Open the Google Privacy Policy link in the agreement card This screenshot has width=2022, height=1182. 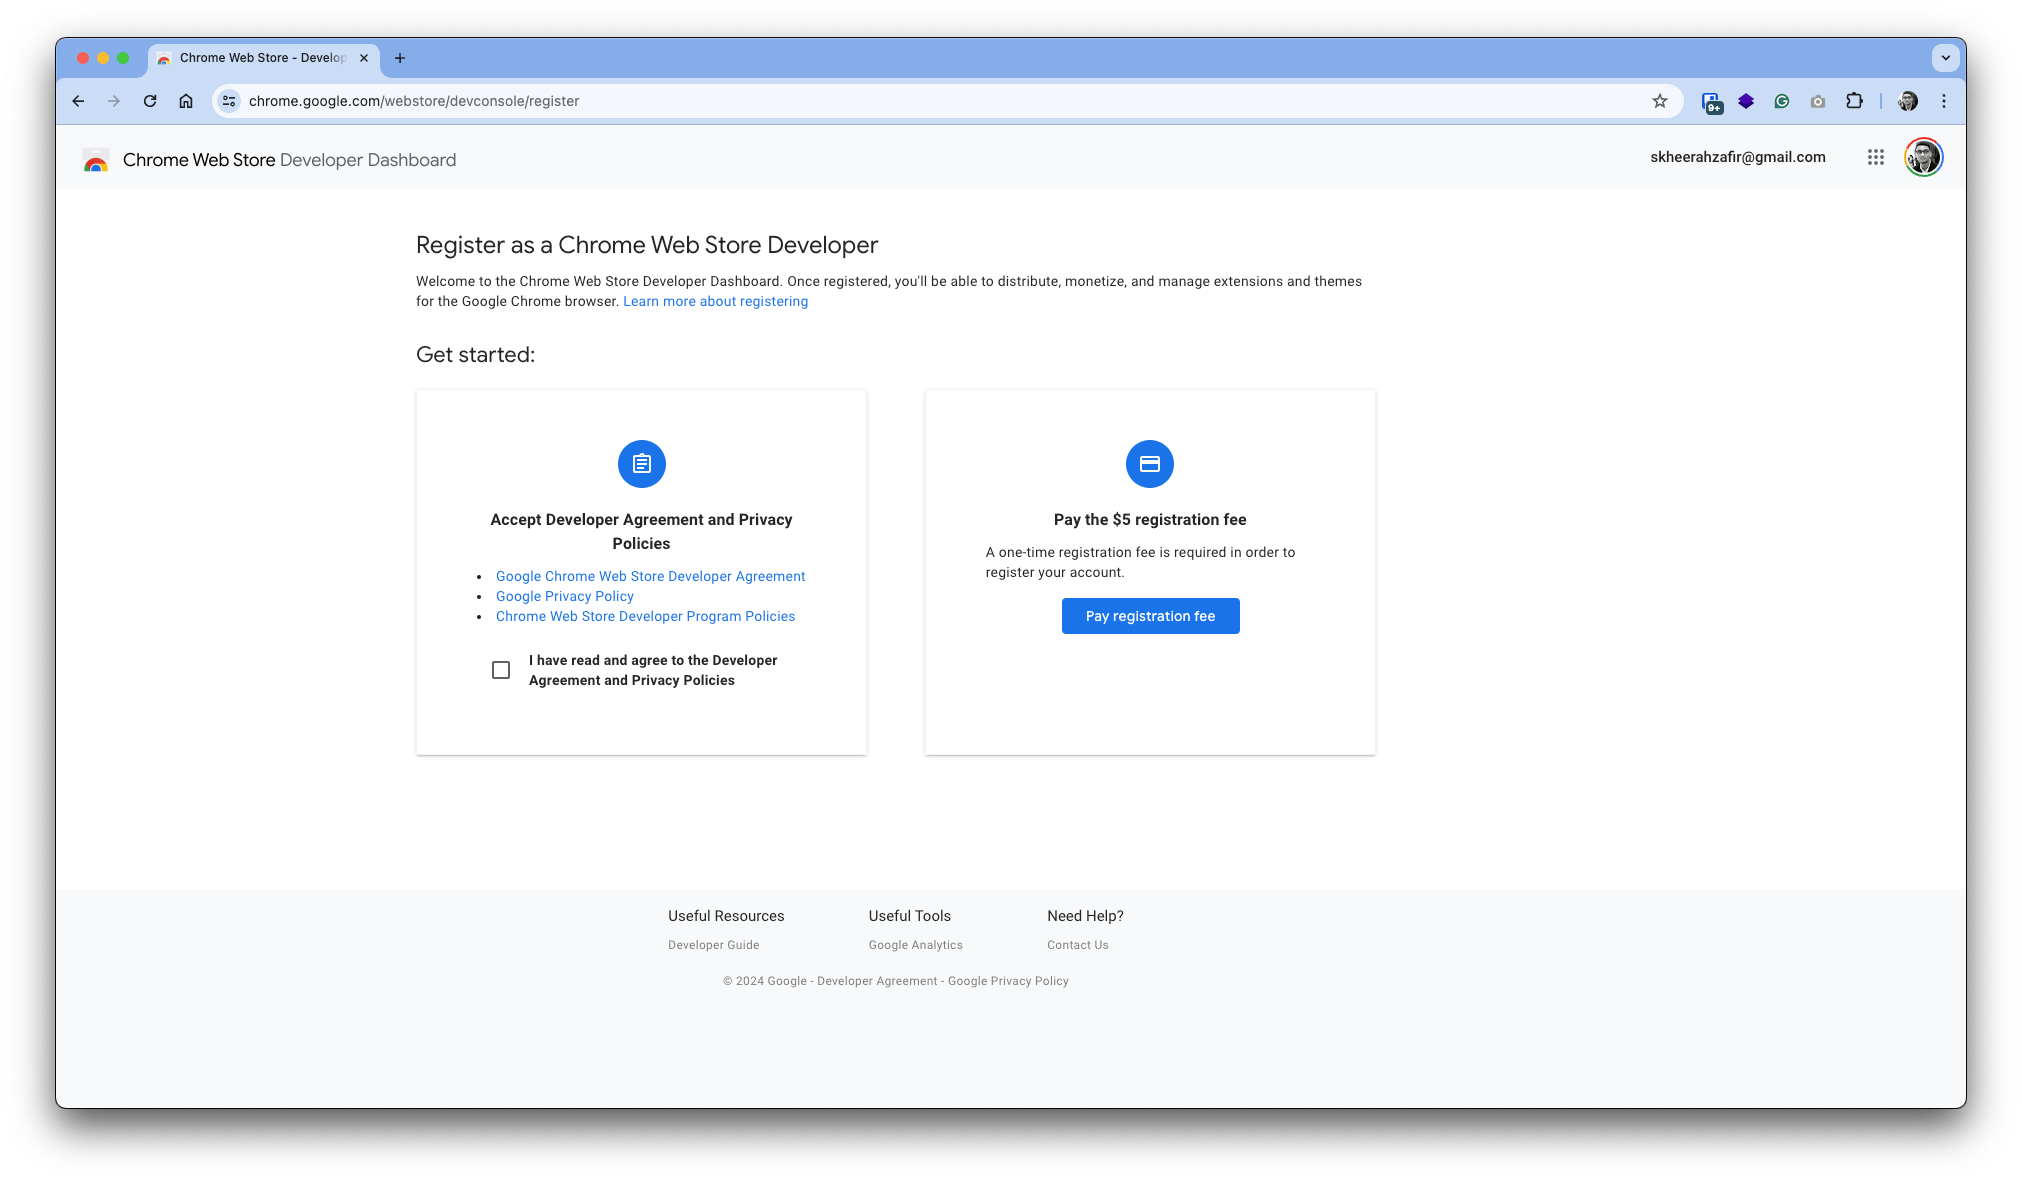click(565, 596)
